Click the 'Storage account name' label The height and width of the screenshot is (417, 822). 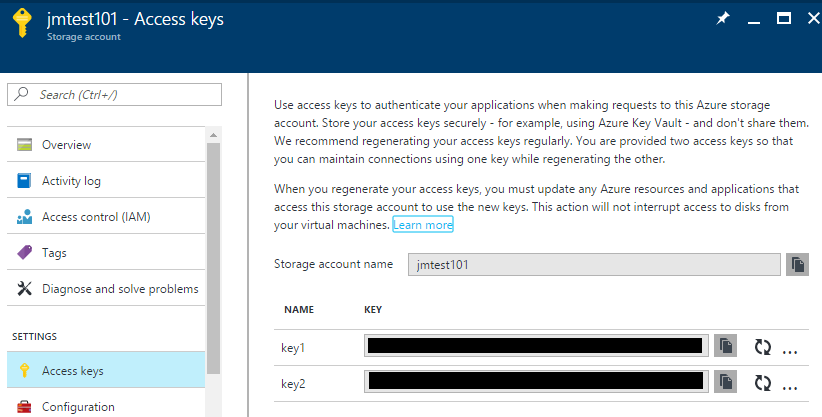(x=333, y=264)
